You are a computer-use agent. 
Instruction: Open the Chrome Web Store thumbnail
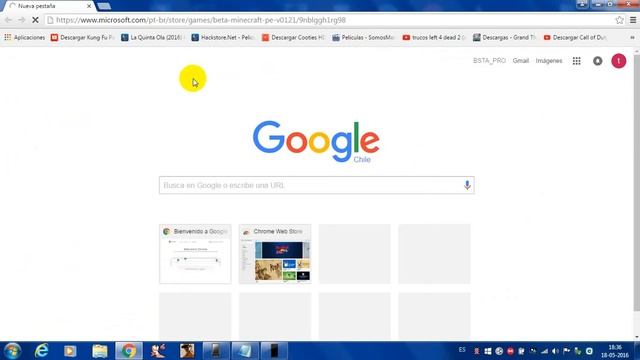point(275,254)
